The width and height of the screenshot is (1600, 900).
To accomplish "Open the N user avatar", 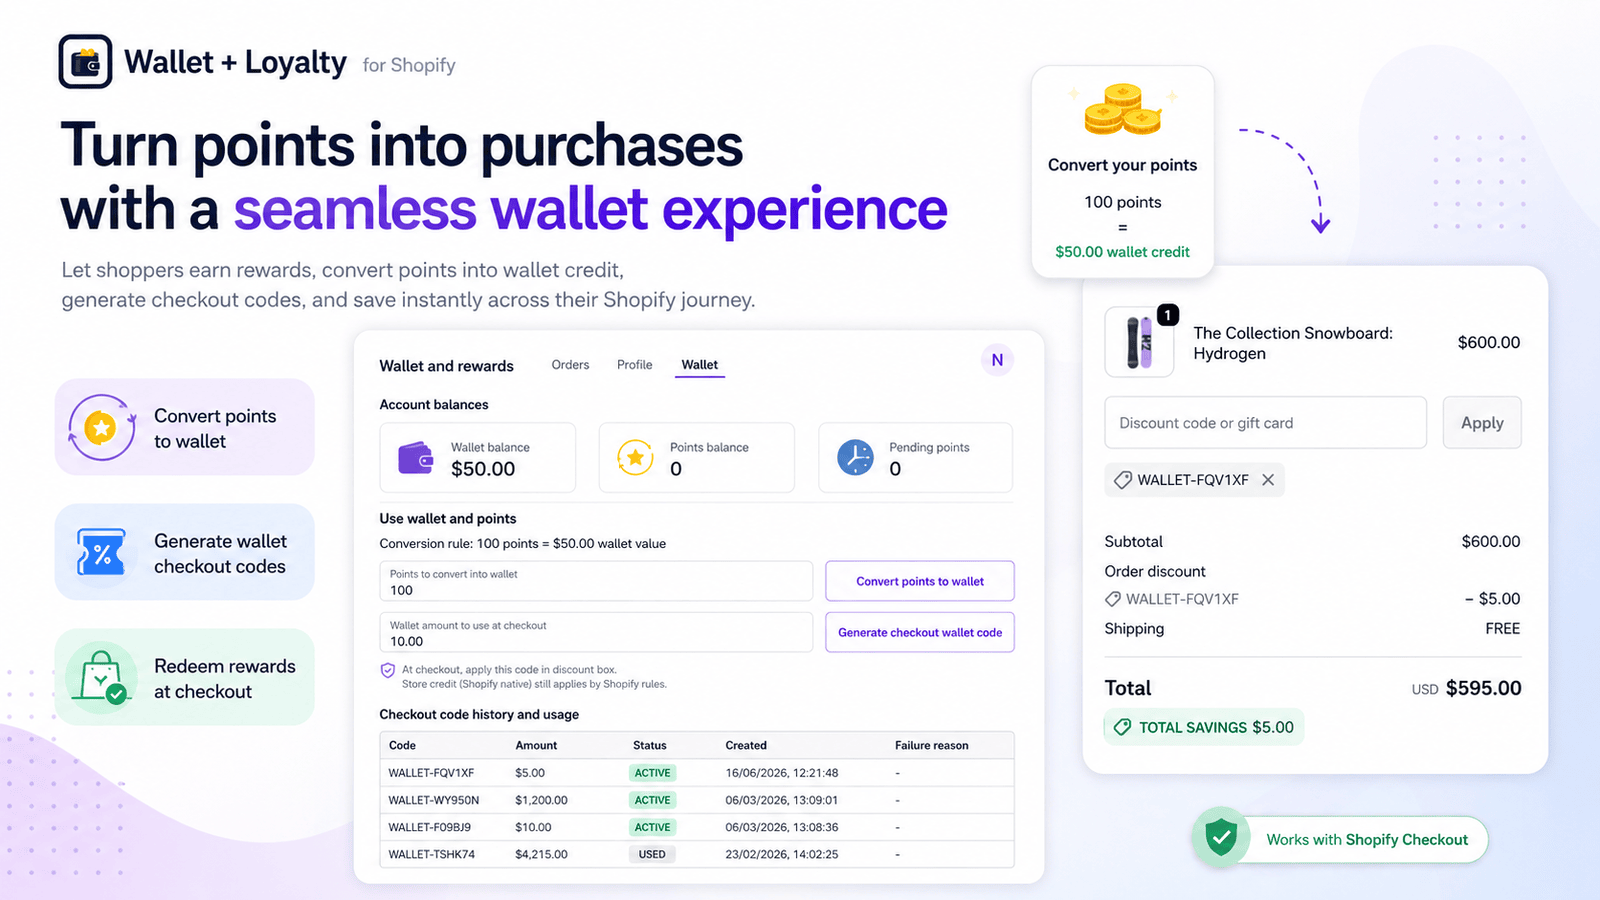I will click(x=997, y=360).
